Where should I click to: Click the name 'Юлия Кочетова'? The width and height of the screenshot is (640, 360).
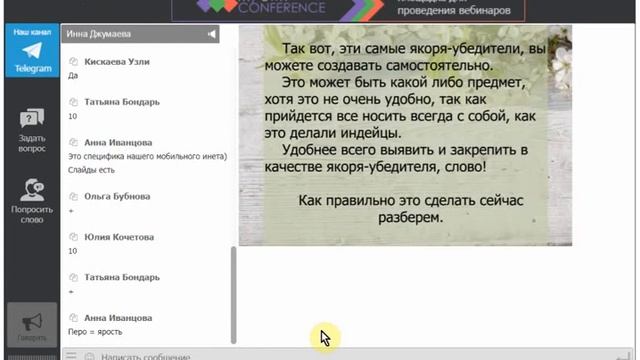tap(119, 237)
